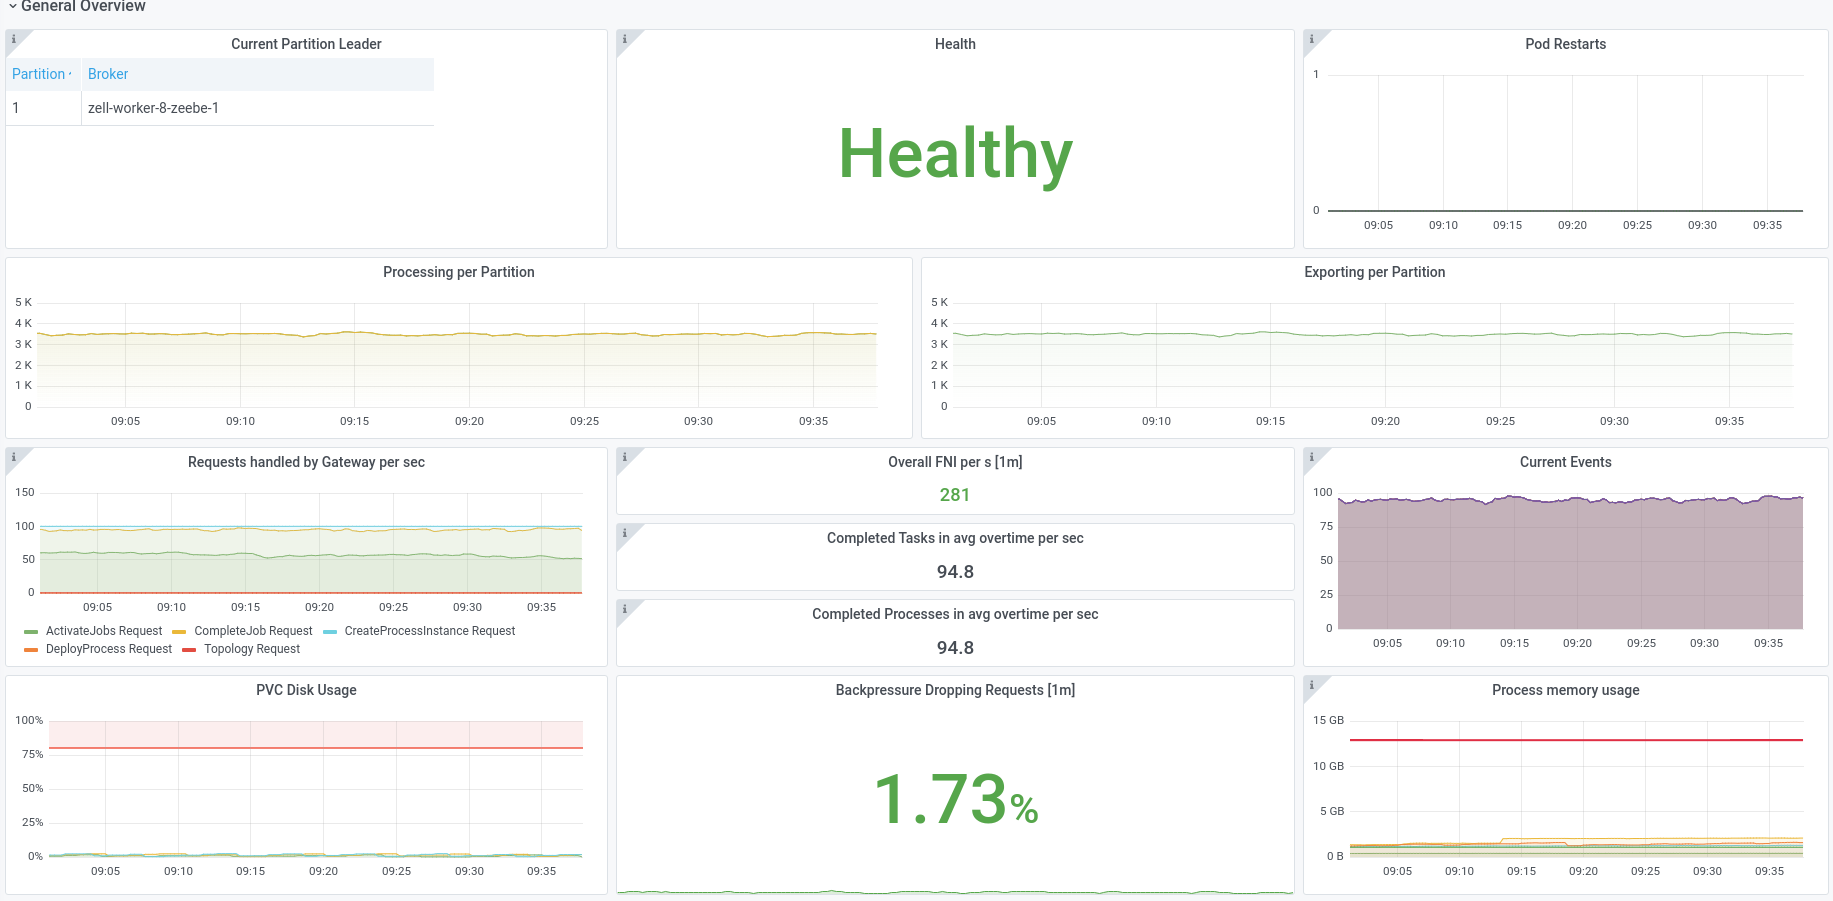Click DeployProcess orange legend color swatch
Viewport: 1833px width, 901px height.
(30, 650)
